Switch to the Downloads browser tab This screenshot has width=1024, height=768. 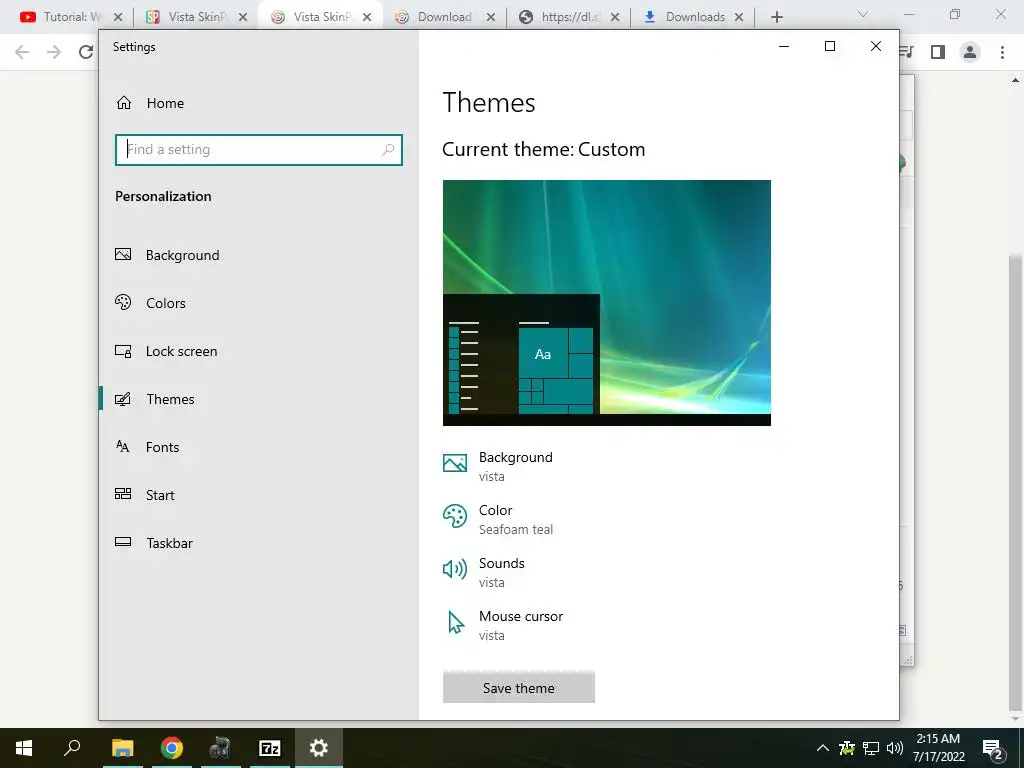(x=694, y=17)
